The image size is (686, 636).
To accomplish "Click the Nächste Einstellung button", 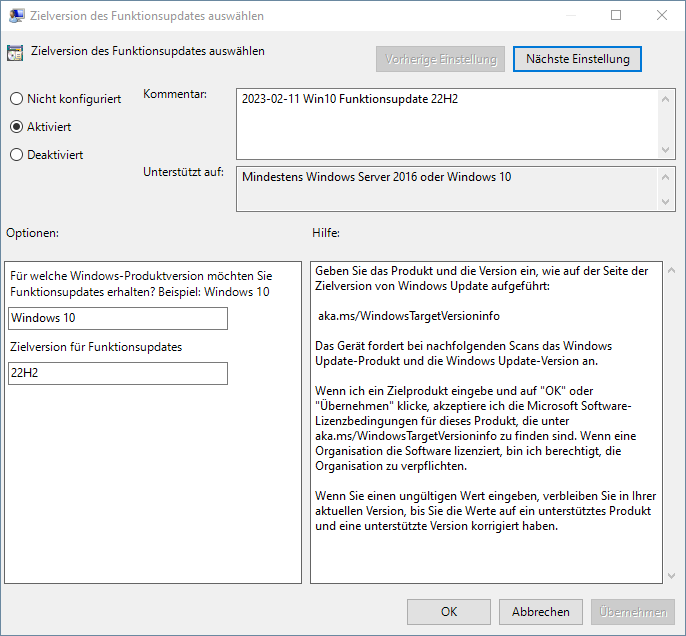I will [577, 59].
